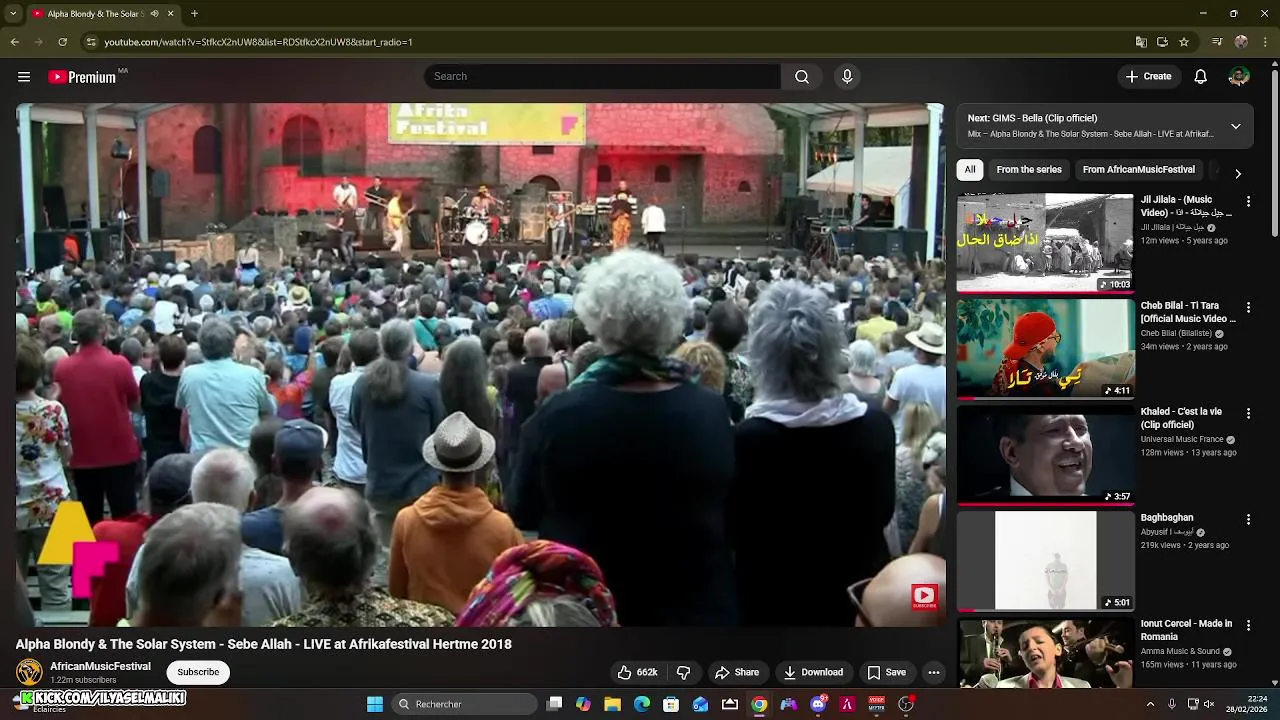Click the search magnifier button

(x=802, y=76)
